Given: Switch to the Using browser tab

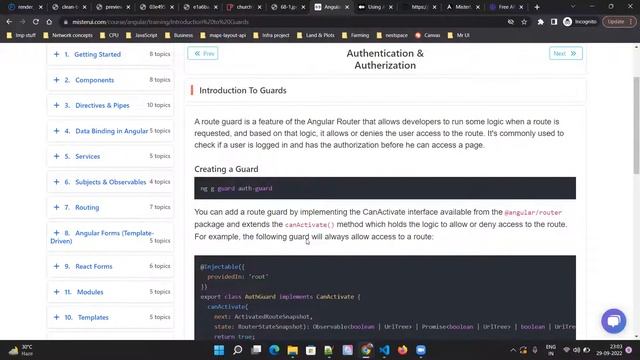Looking at the screenshot, I should point(374,7).
